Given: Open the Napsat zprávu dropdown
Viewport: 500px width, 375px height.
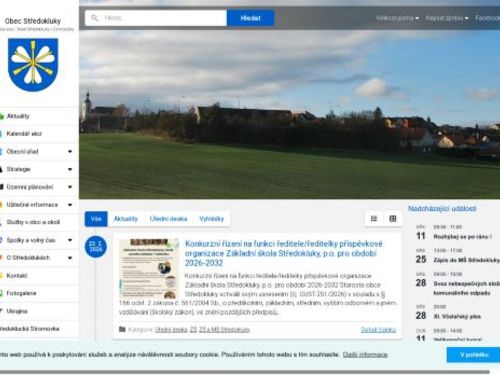Looking at the screenshot, I should pos(447,18).
